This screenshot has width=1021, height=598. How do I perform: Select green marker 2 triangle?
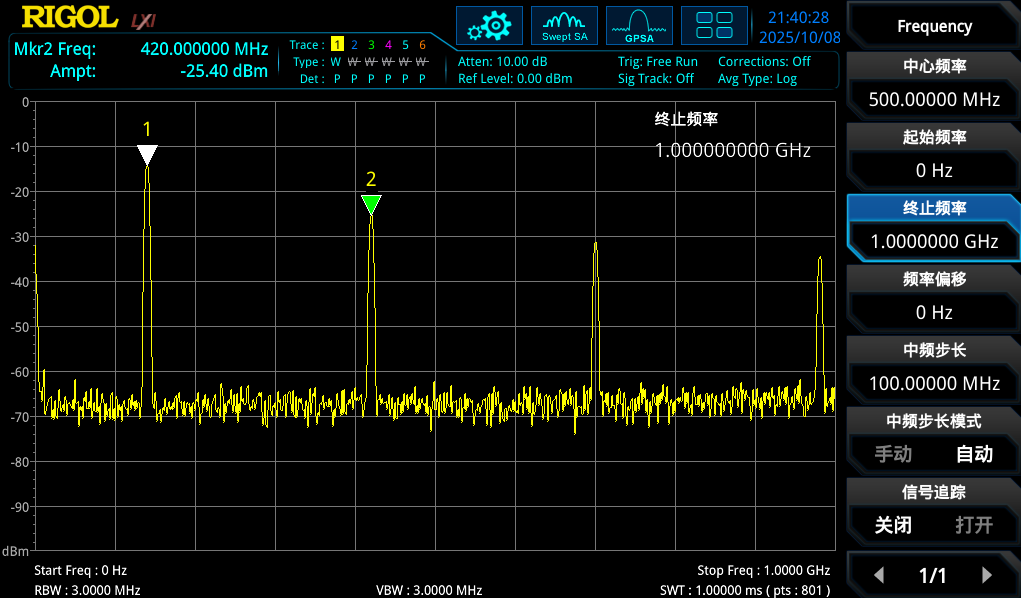[371, 205]
